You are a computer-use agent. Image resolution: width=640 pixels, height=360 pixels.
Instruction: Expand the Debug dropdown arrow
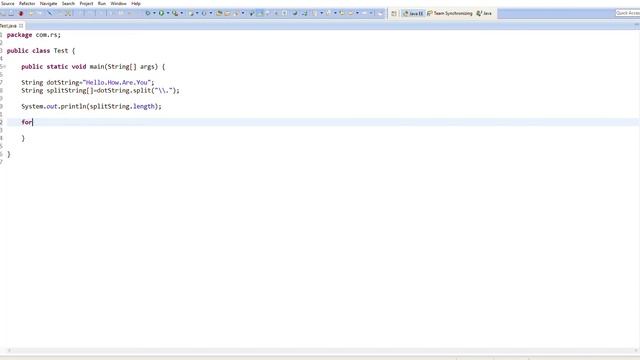(x=154, y=13)
